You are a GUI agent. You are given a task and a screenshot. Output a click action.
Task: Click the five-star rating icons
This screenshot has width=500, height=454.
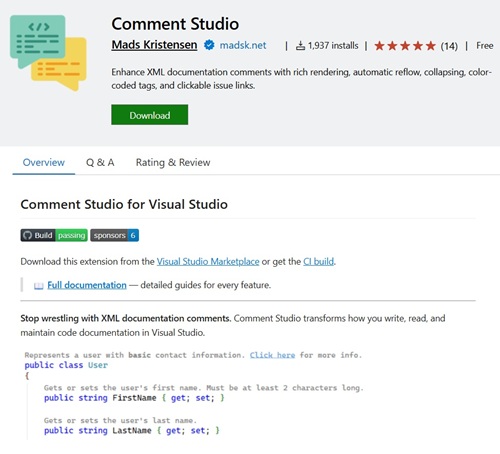point(405,46)
